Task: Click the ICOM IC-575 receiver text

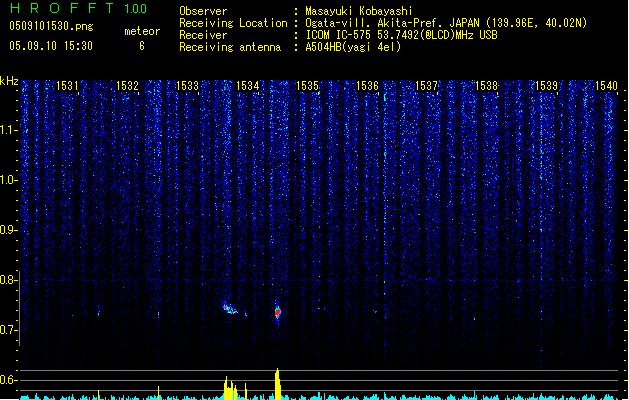Action: click(401, 35)
